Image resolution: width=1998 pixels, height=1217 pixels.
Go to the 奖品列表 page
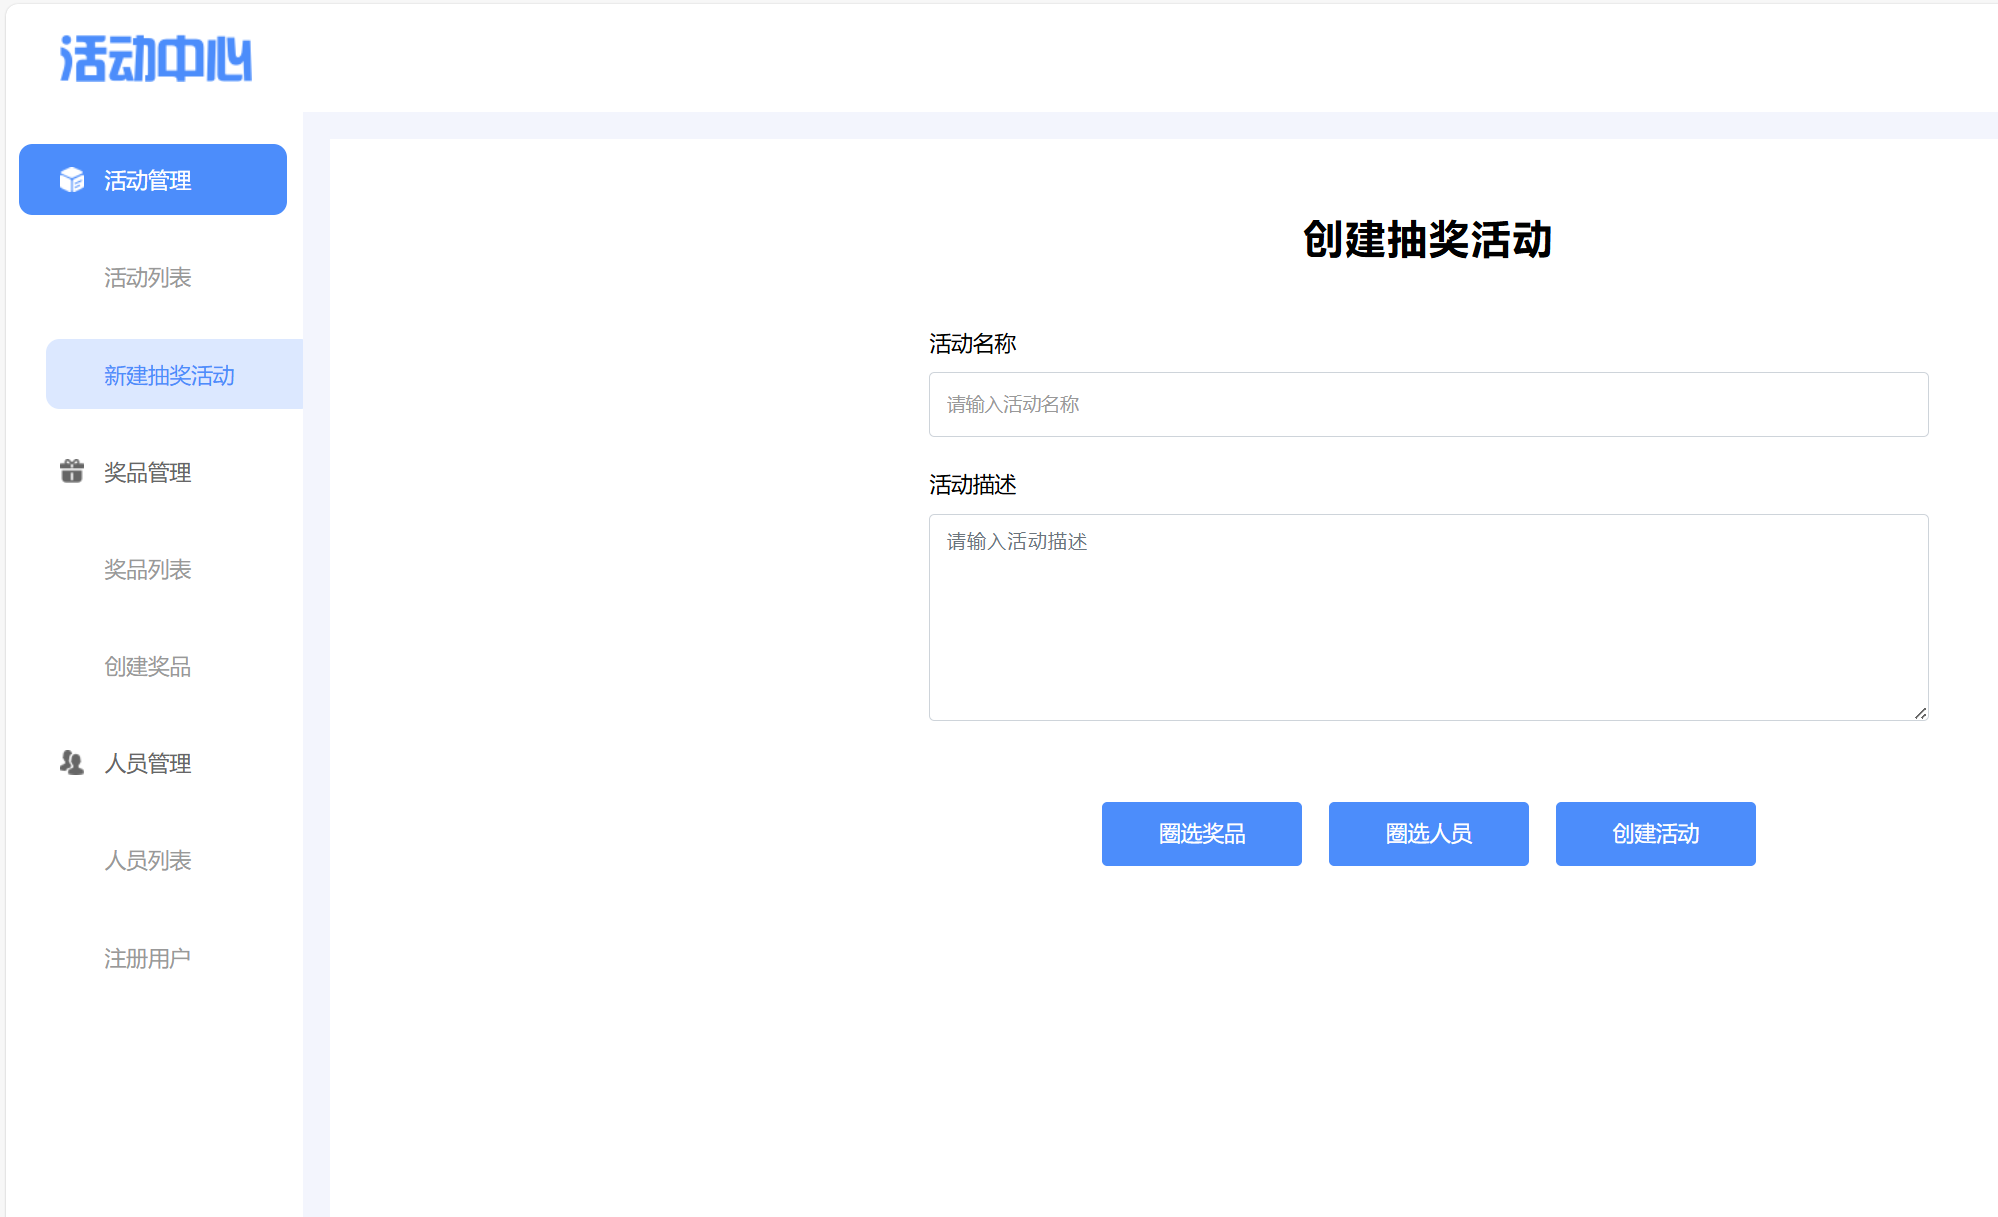(148, 569)
